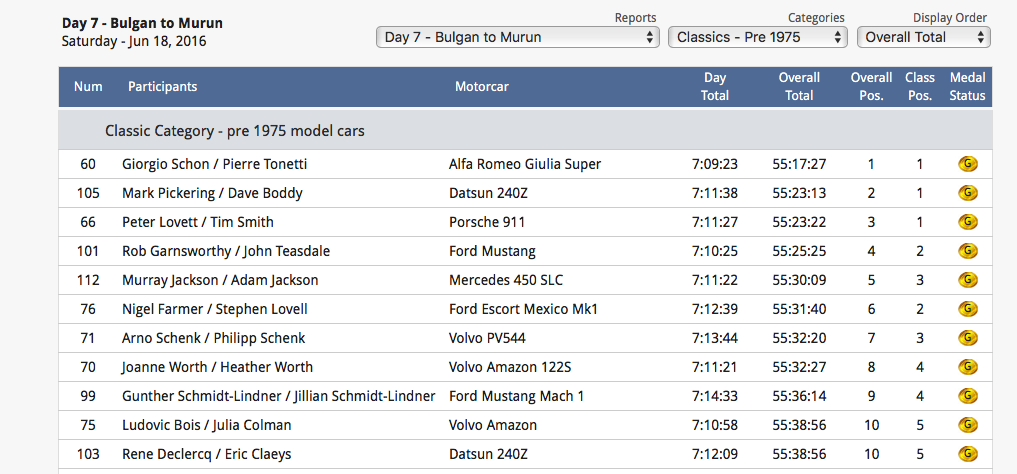1017x474 pixels.
Task: Click gold medal icon for Murray Jackson
Action: (967, 280)
